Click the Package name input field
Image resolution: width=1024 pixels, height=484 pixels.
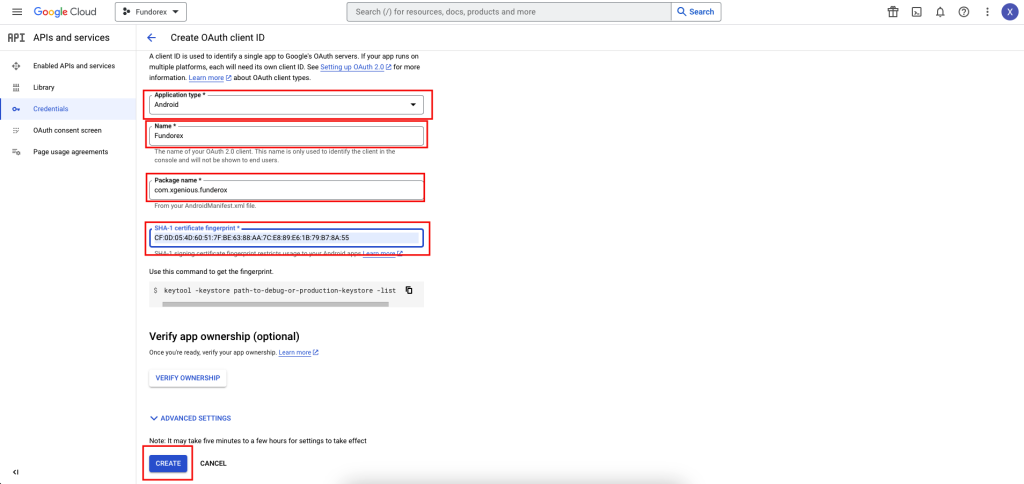point(286,189)
